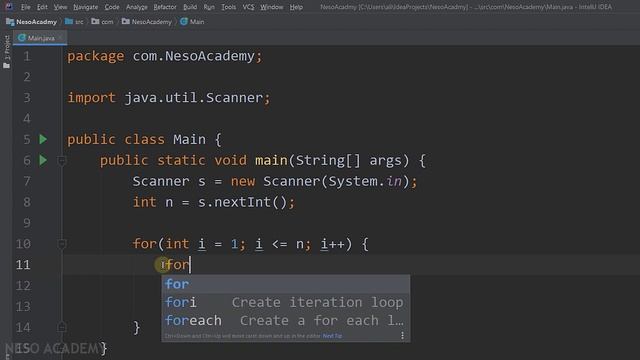Open the Refactor menu
Image resolution: width=640 pixels, height=360 pixels.
pos(165,7)
